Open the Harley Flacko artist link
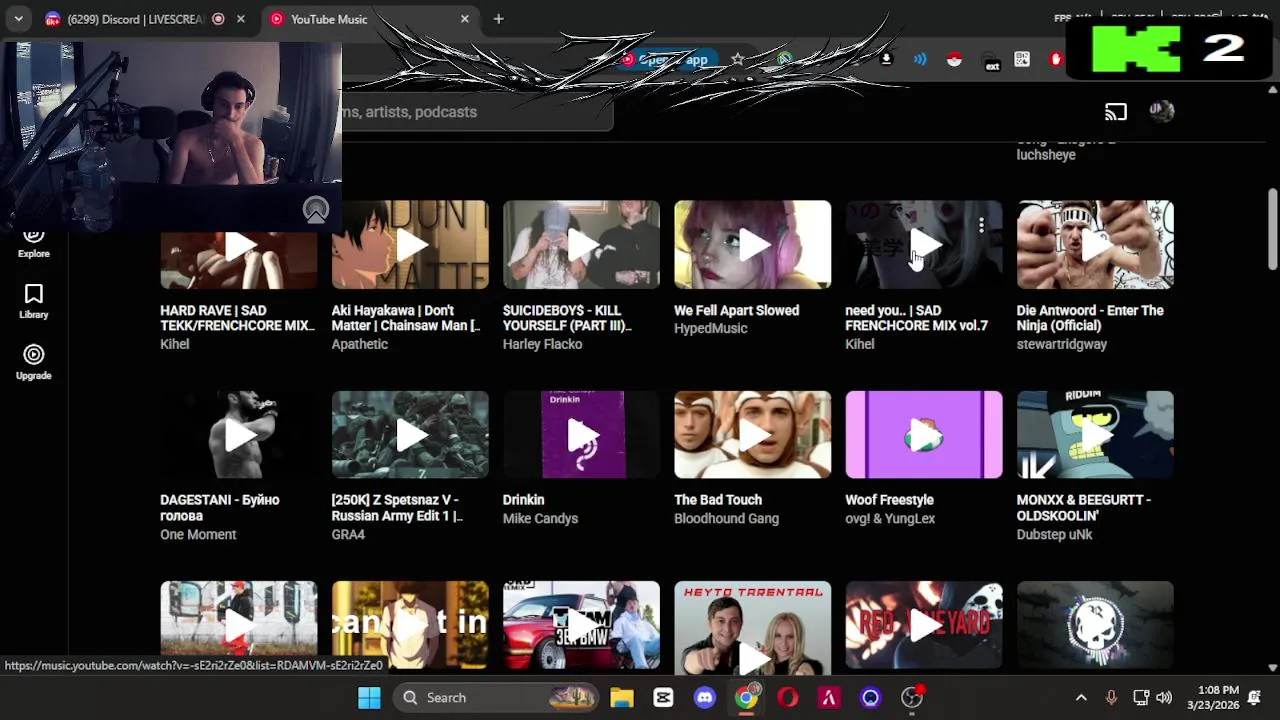 tap(542, 344)
